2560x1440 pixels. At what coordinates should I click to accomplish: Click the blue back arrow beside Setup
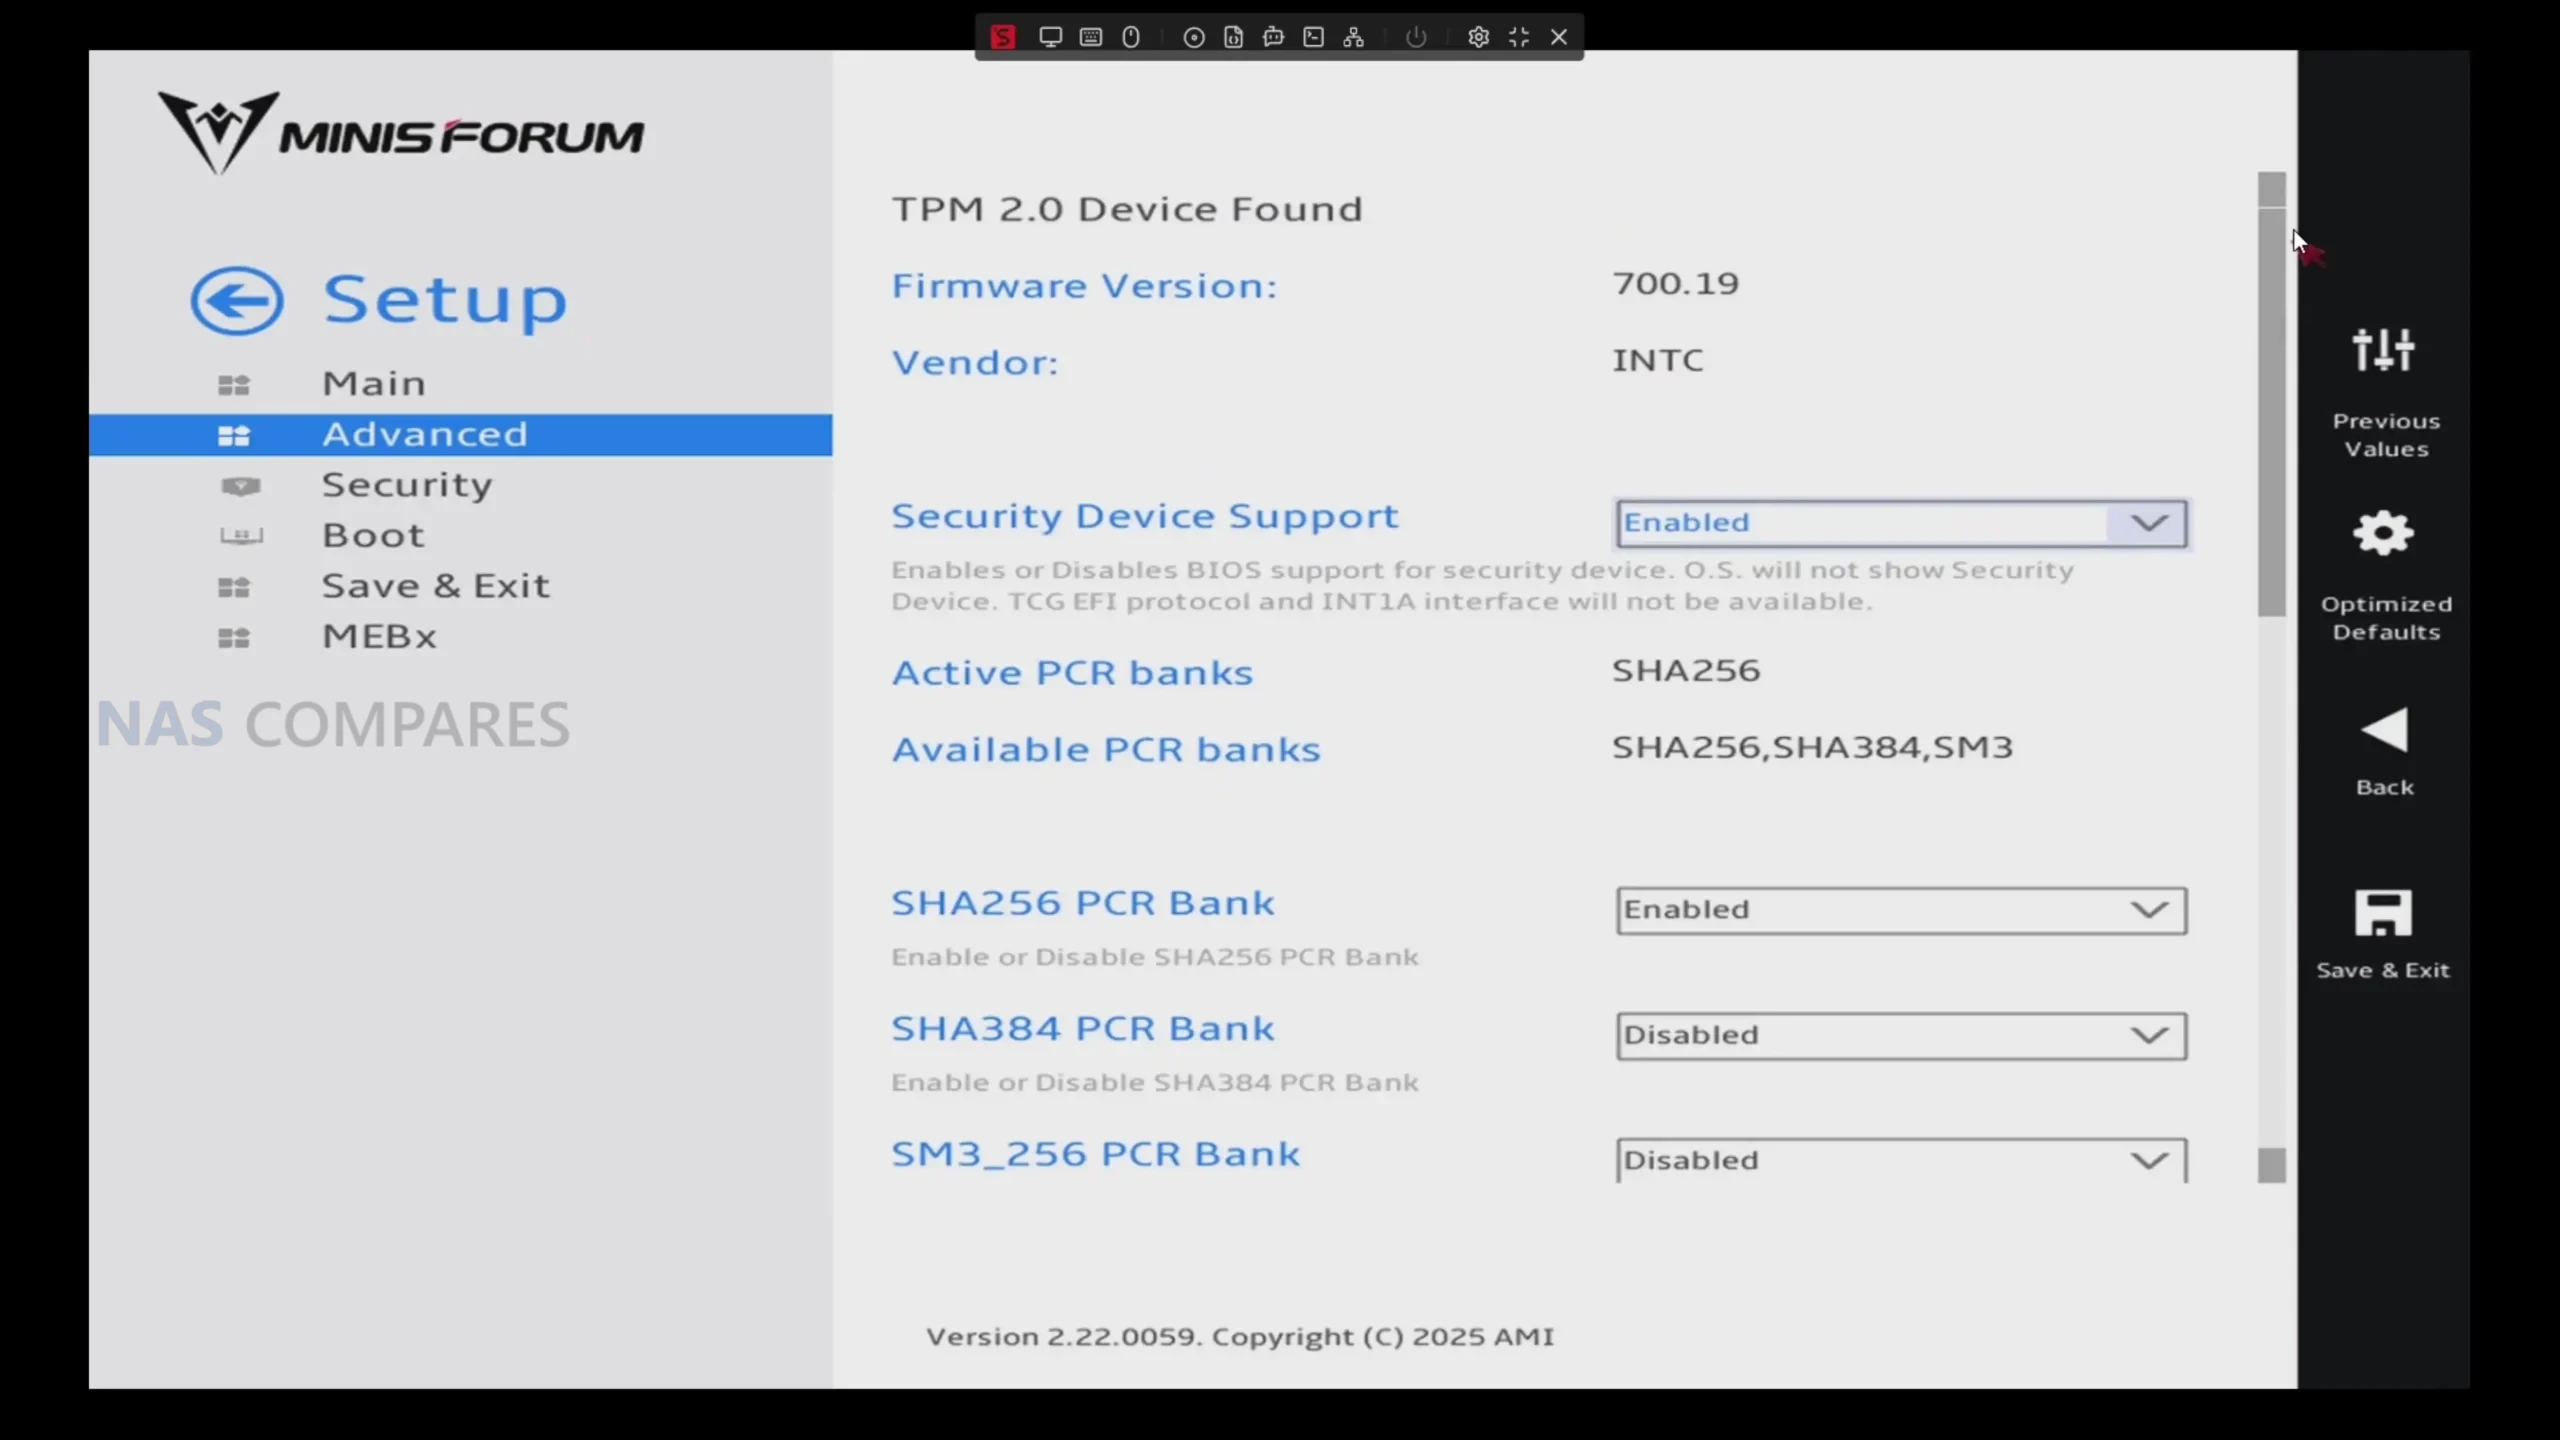(237, 300)
